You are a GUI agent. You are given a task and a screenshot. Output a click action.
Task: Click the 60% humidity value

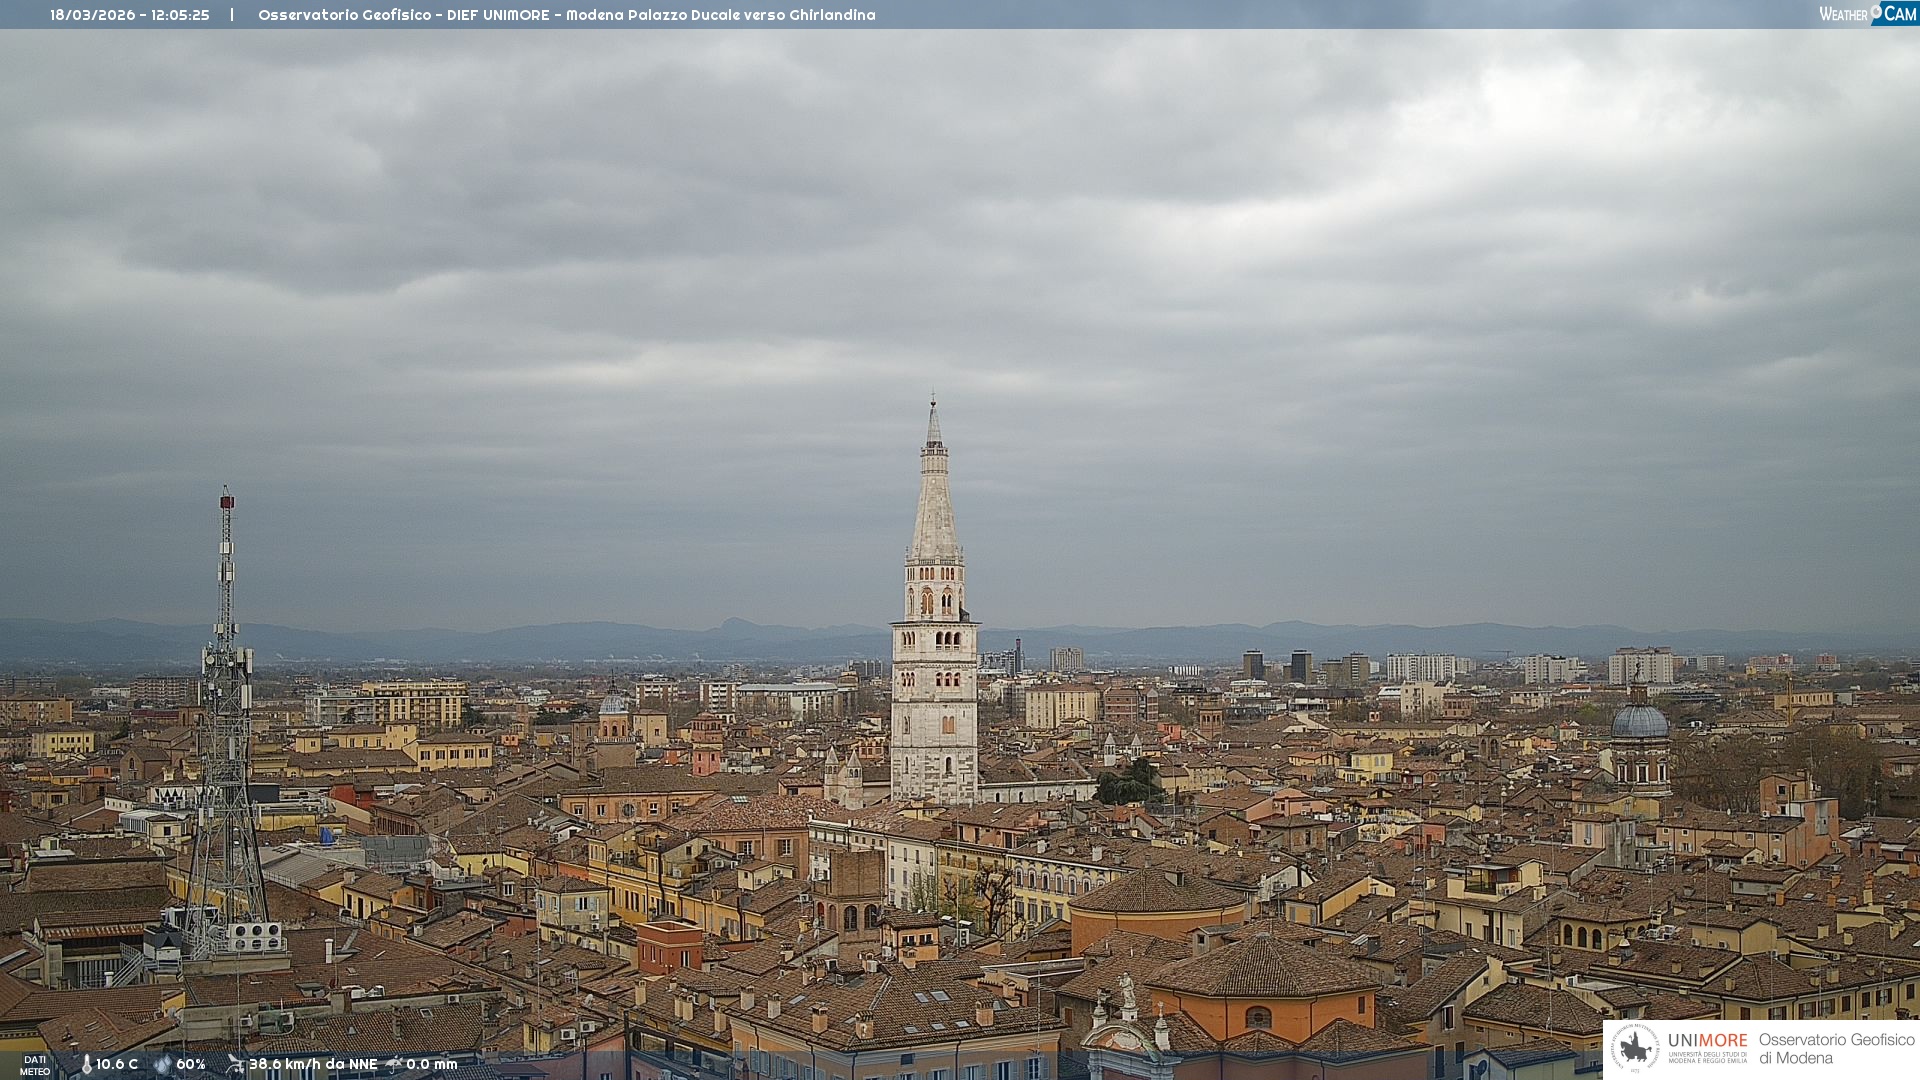[191, 1065]
